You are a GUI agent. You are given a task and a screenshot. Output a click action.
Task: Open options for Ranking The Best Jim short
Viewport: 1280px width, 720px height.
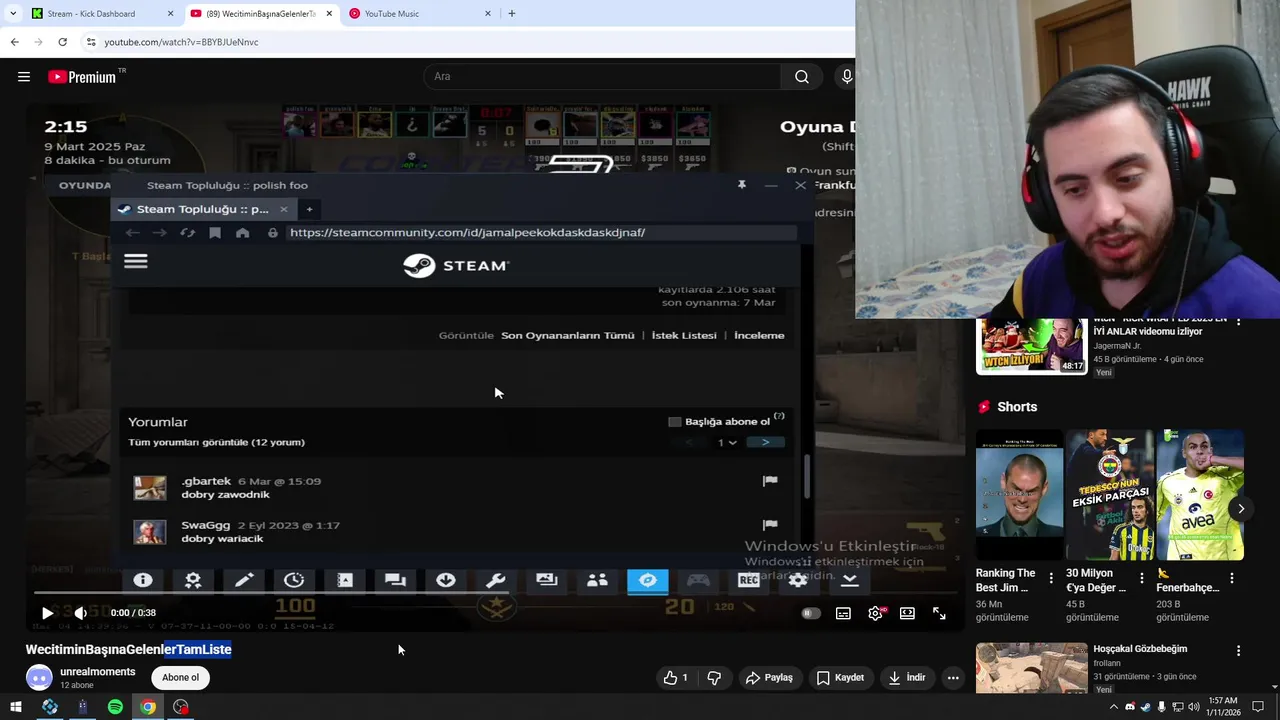point(1051,578)
